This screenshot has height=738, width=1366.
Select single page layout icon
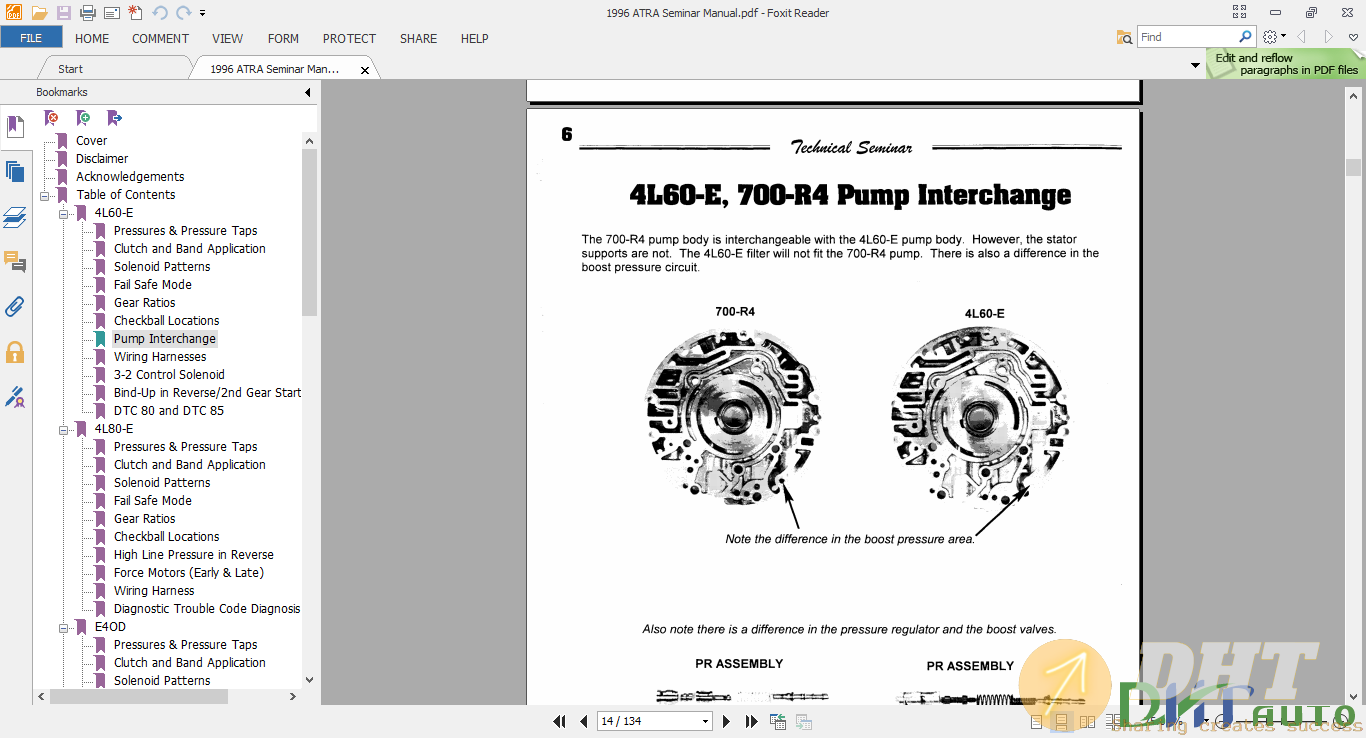point(1036,721)
